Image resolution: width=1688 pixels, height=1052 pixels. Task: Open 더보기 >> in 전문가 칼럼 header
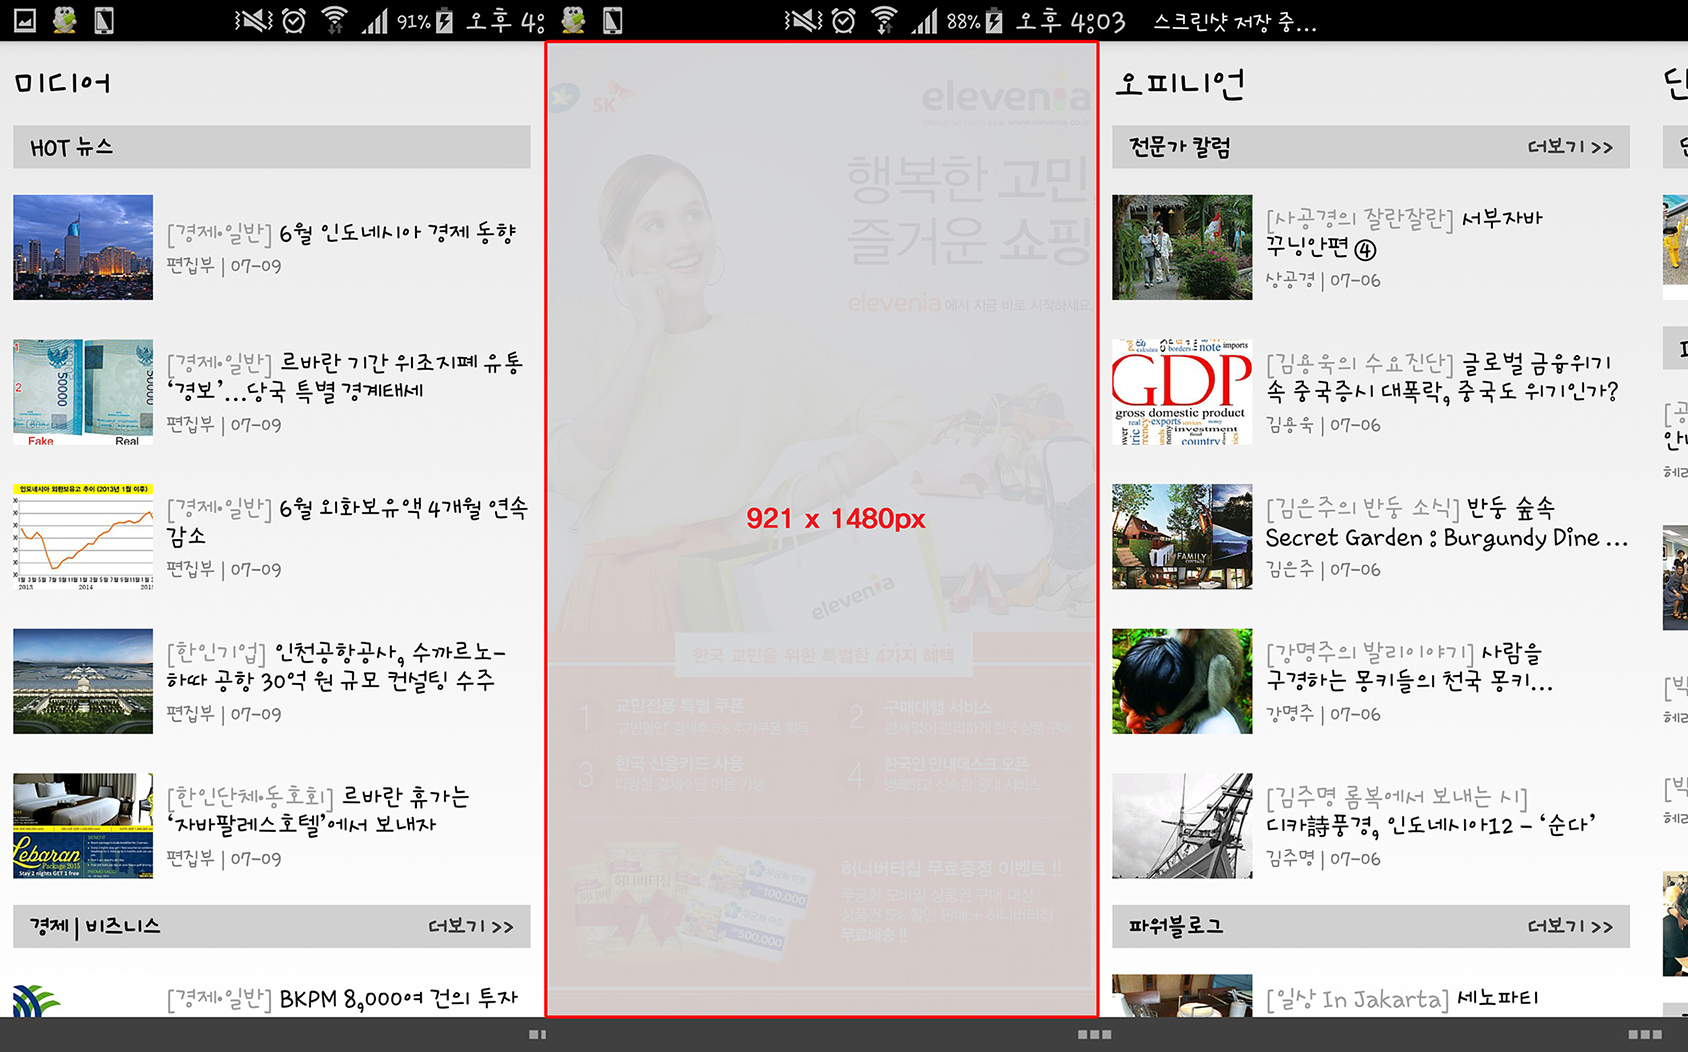click(x=1570, y=147)
